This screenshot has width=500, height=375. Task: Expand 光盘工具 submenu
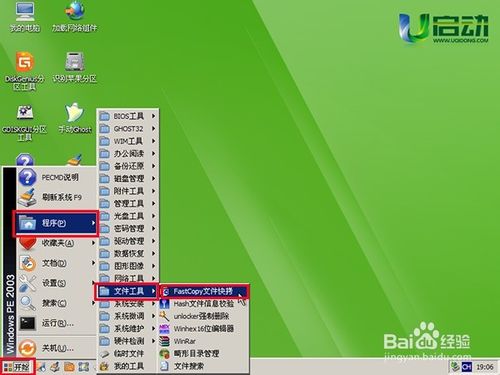click(x=128, y=216)
